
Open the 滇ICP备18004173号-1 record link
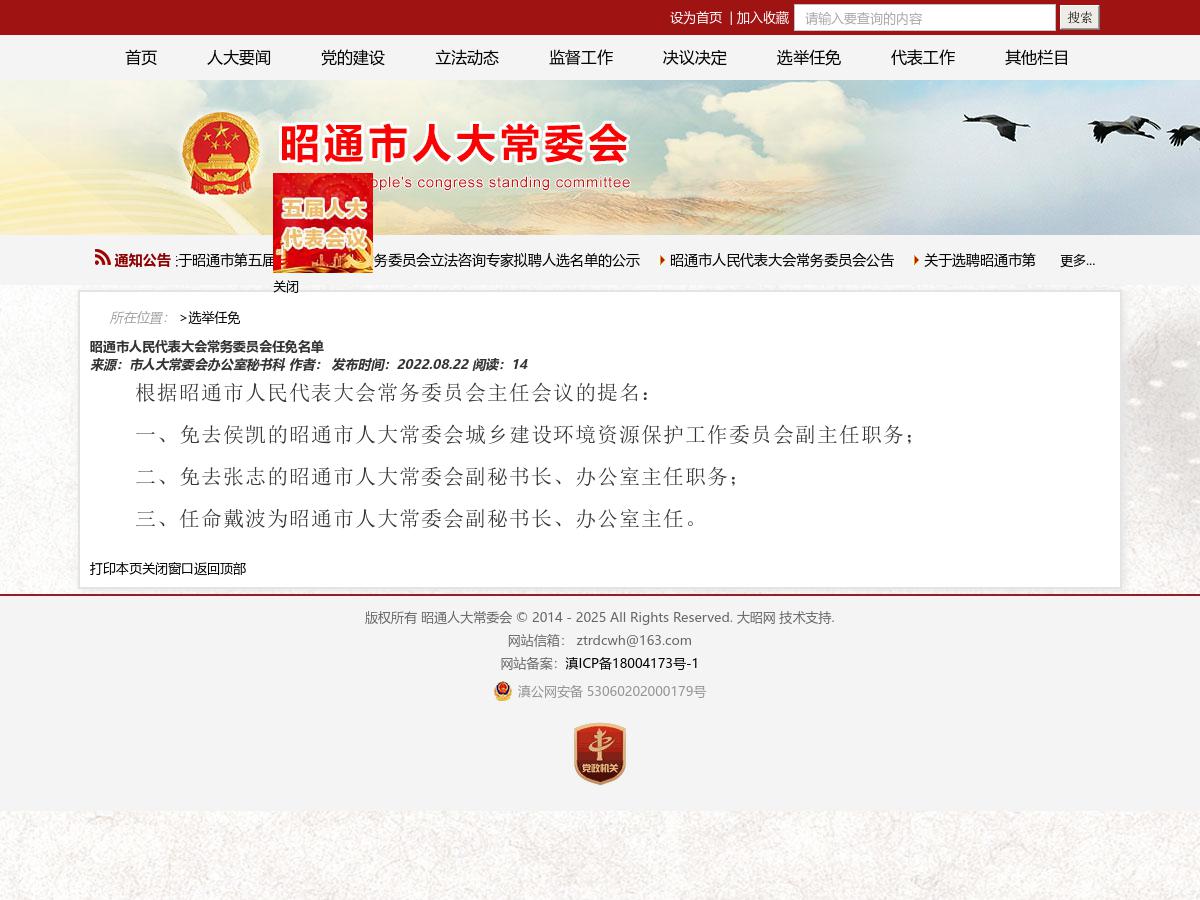(631, 663)
